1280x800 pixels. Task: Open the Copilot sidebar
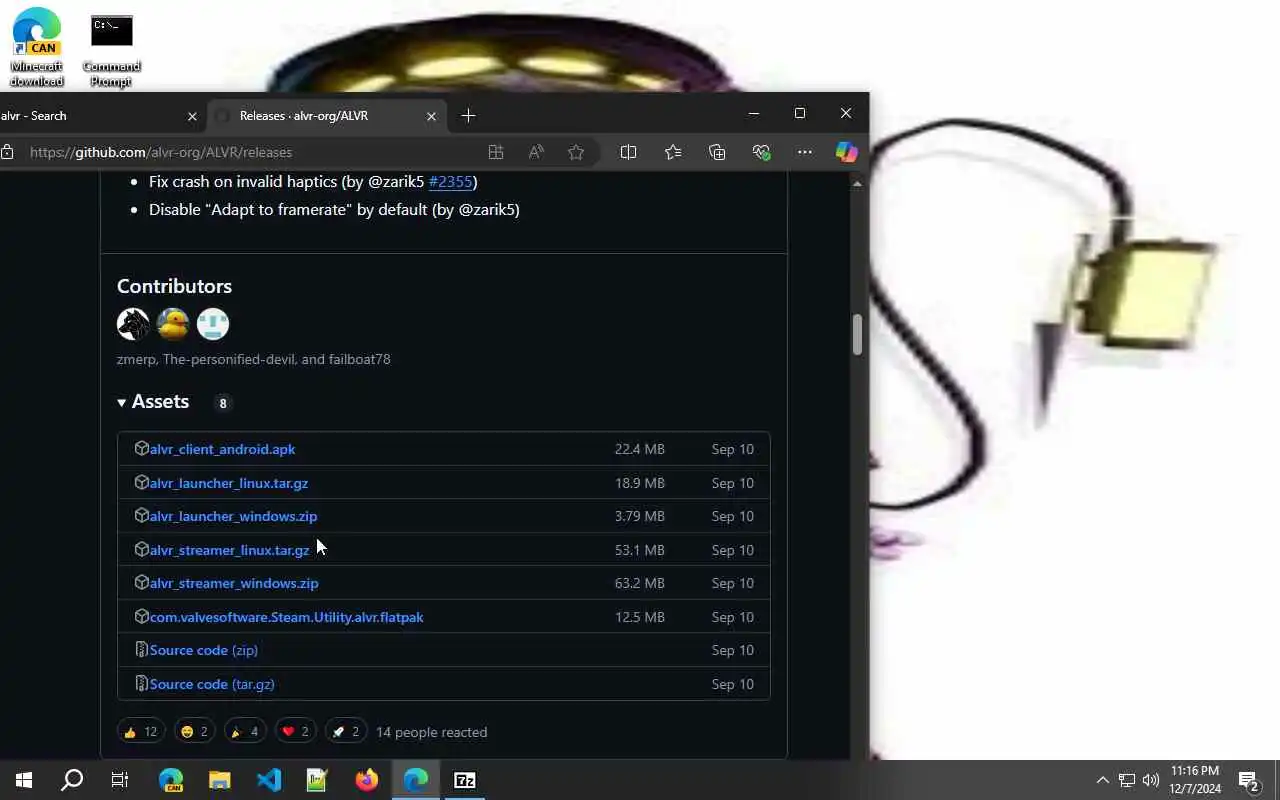(847, 152)
